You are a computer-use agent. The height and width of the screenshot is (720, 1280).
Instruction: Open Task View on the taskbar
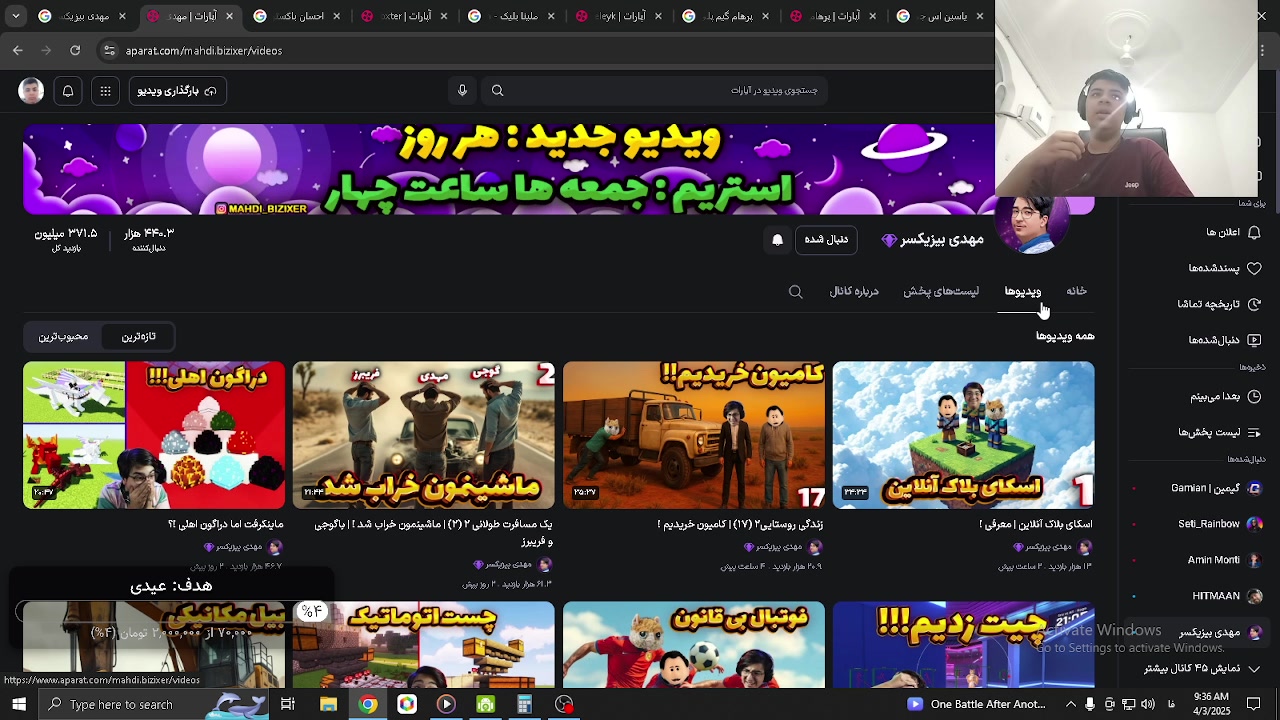pyautogui.click(x=288, y=705)
